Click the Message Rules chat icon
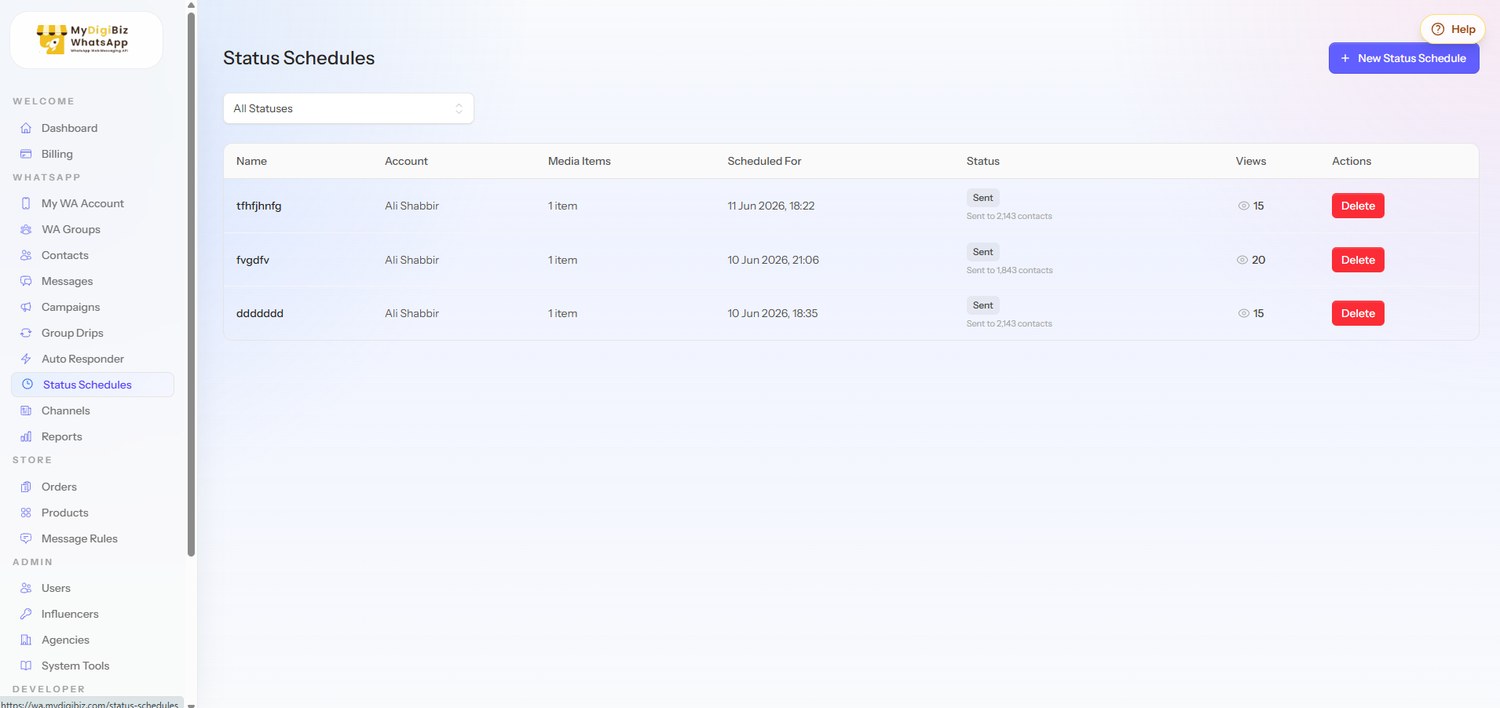The image size is (1500, 708). tap(26, 538)
